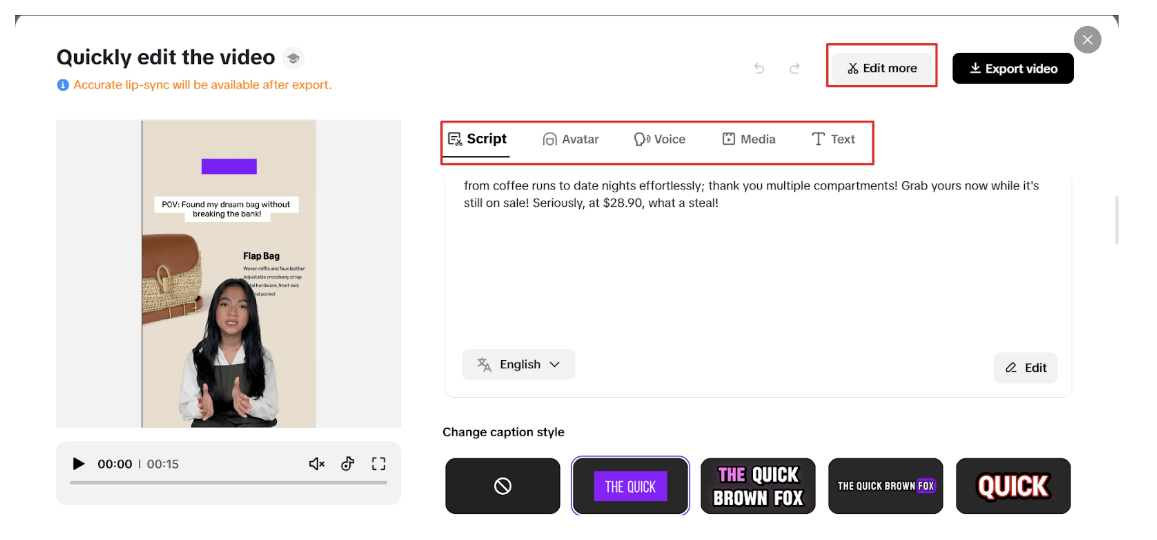Click the TikTok icon under preview

point(348,464)
